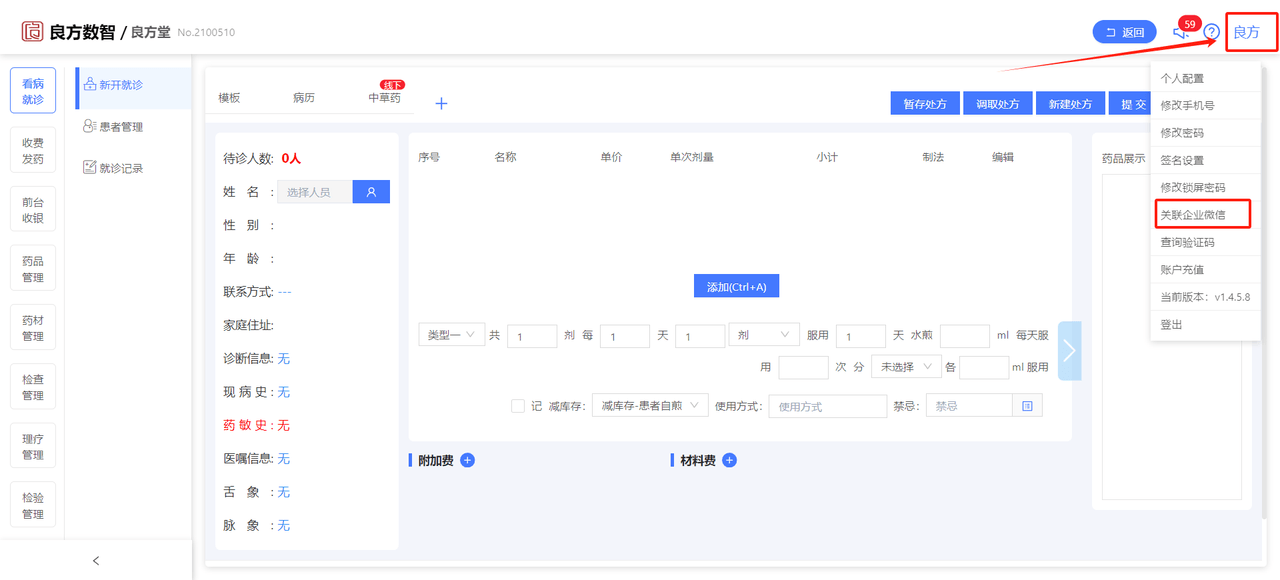
Task: Click the 共 dose count input field
Action: point(532,336)
